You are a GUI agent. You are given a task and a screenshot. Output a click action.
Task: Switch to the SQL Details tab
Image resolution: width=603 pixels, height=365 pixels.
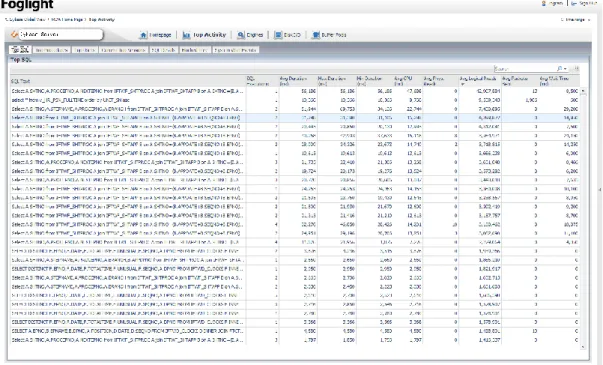(163, 50)
